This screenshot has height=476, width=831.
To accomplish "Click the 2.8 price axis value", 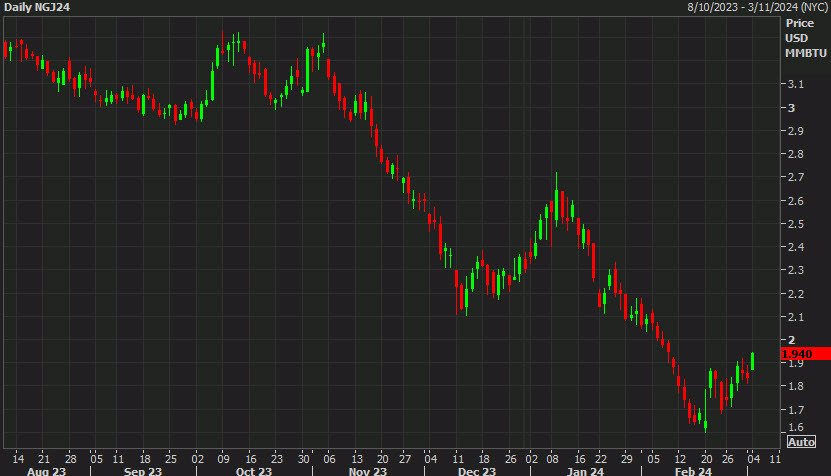I will 795,154.
